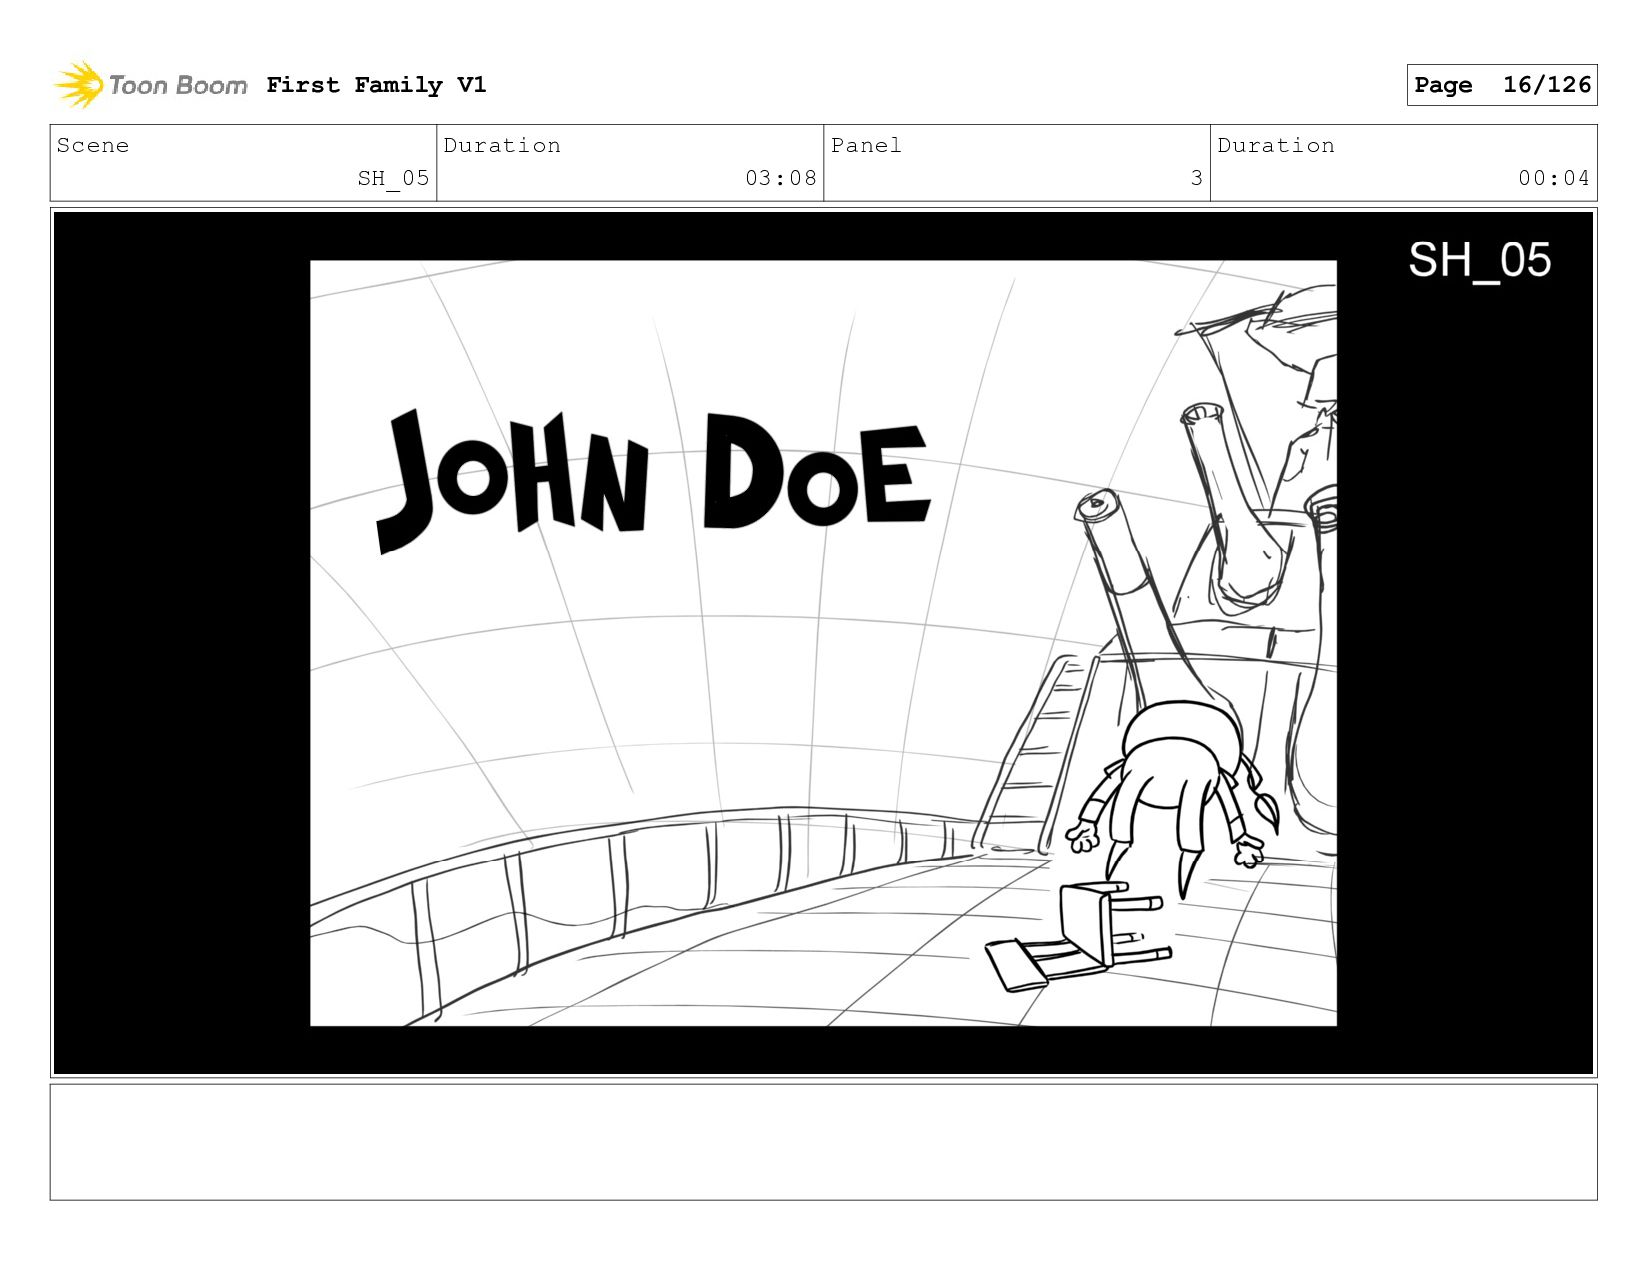Open the storyboard panel drawing thumbnail
The height and width of the screenshot is (1275, 1650).
click(823, 643)
